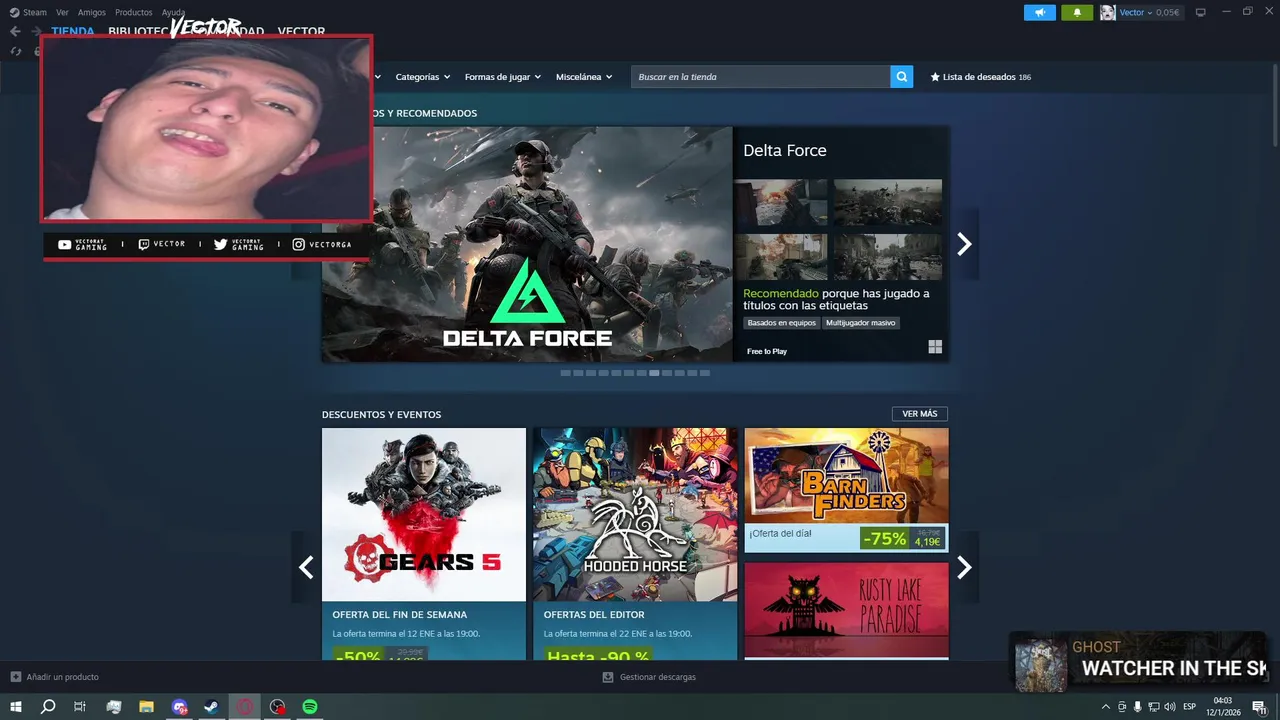Open the Windows Start menu
Screen dimensions: 1280x720
(16, 707)
